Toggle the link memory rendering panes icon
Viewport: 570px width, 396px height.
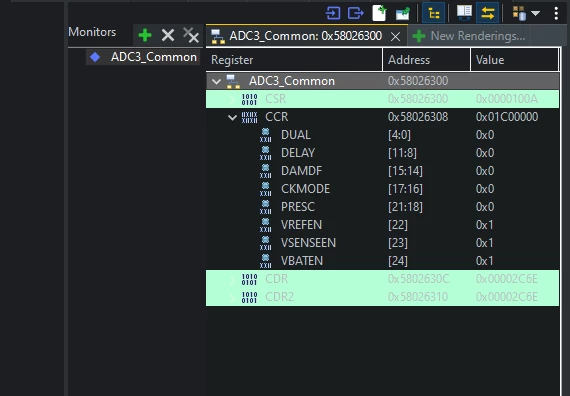click(x=487, y=13)
